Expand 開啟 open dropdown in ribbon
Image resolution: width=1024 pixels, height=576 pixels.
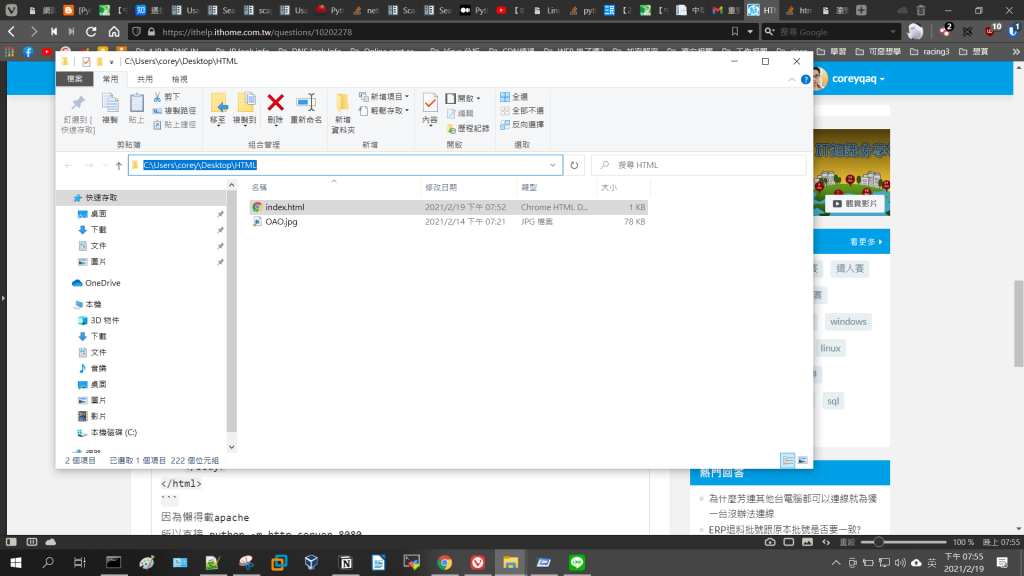464,98
